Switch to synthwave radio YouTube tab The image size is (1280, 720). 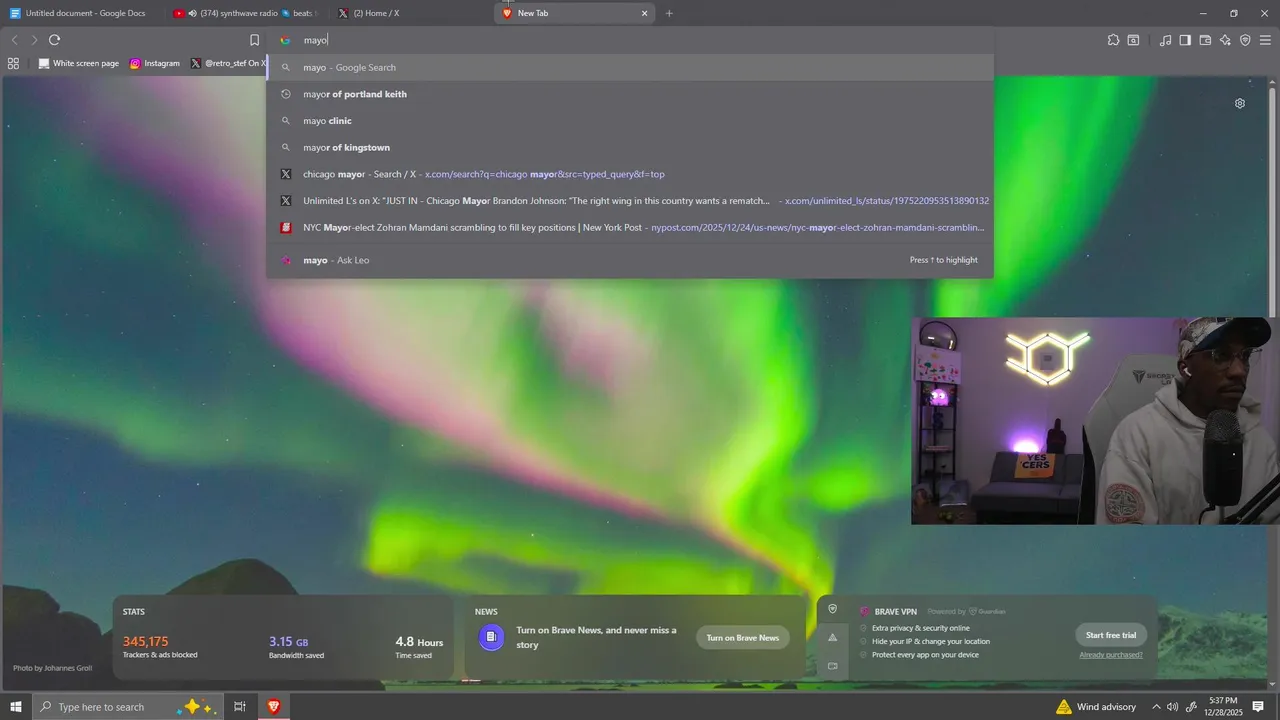(244, 13)
